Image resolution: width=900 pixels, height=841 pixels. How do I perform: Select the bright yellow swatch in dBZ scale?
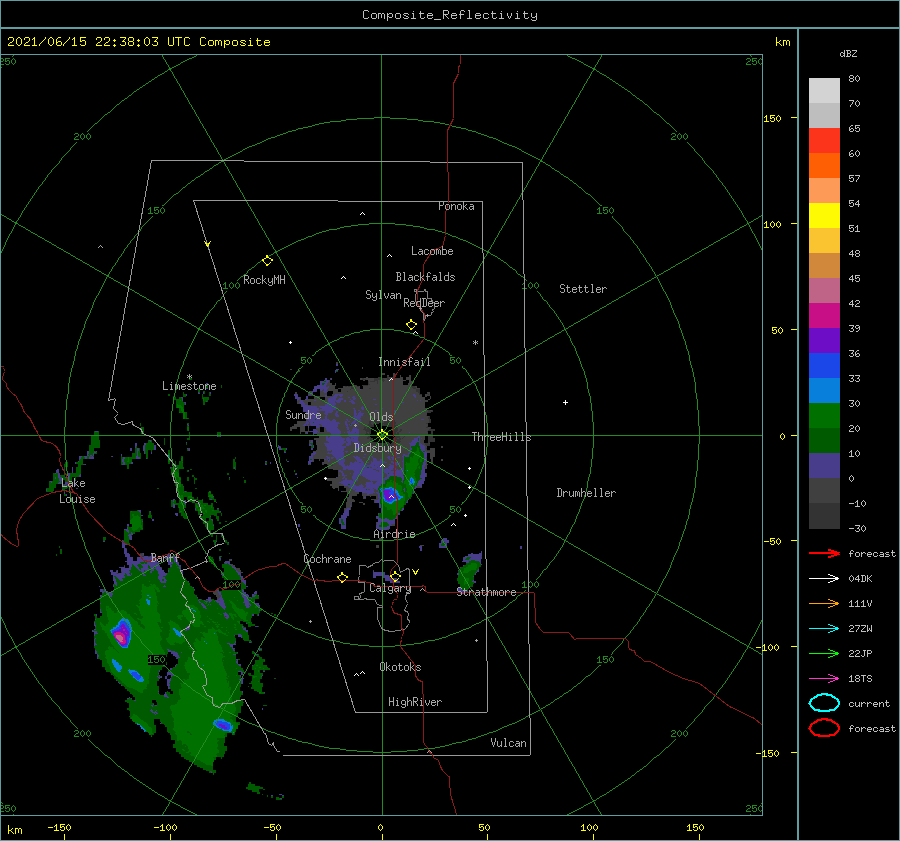click(x=824, y=216)
